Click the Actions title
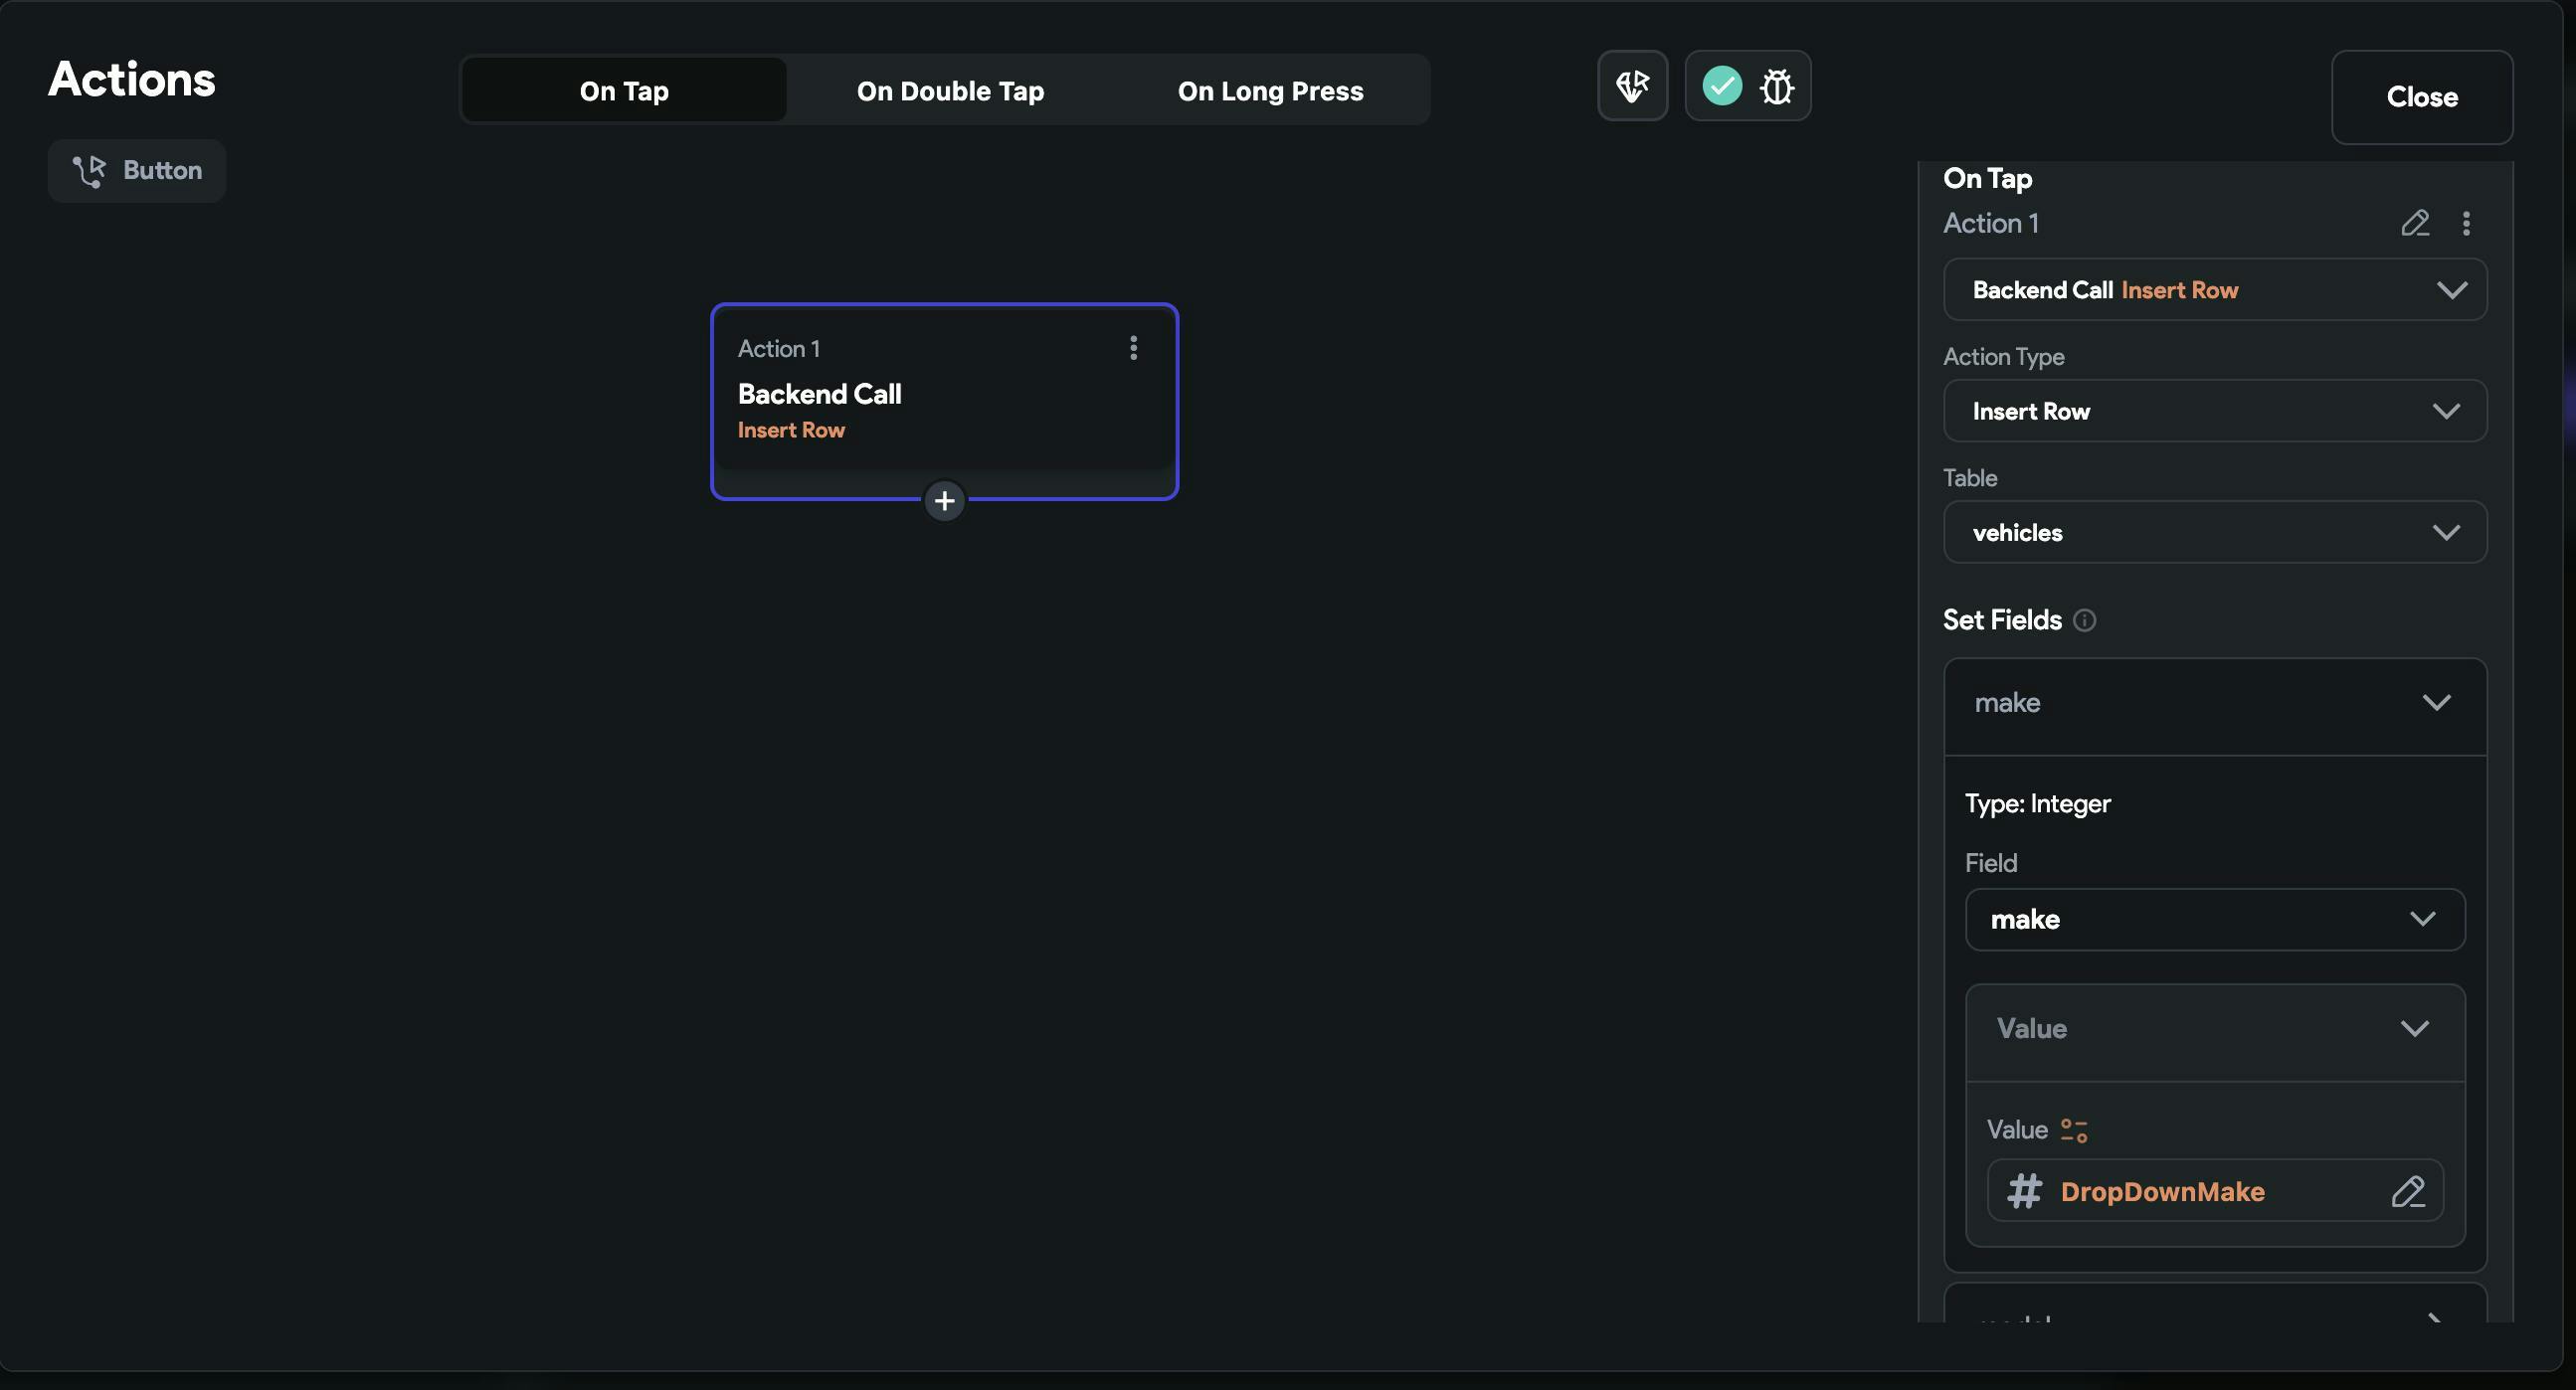The image size is (2576, 1390). point(132,79)
